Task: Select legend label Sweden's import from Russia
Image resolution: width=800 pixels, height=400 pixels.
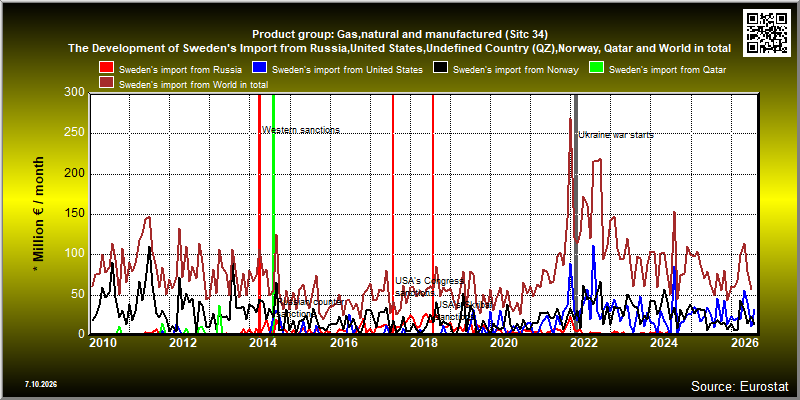Action: 180,70
